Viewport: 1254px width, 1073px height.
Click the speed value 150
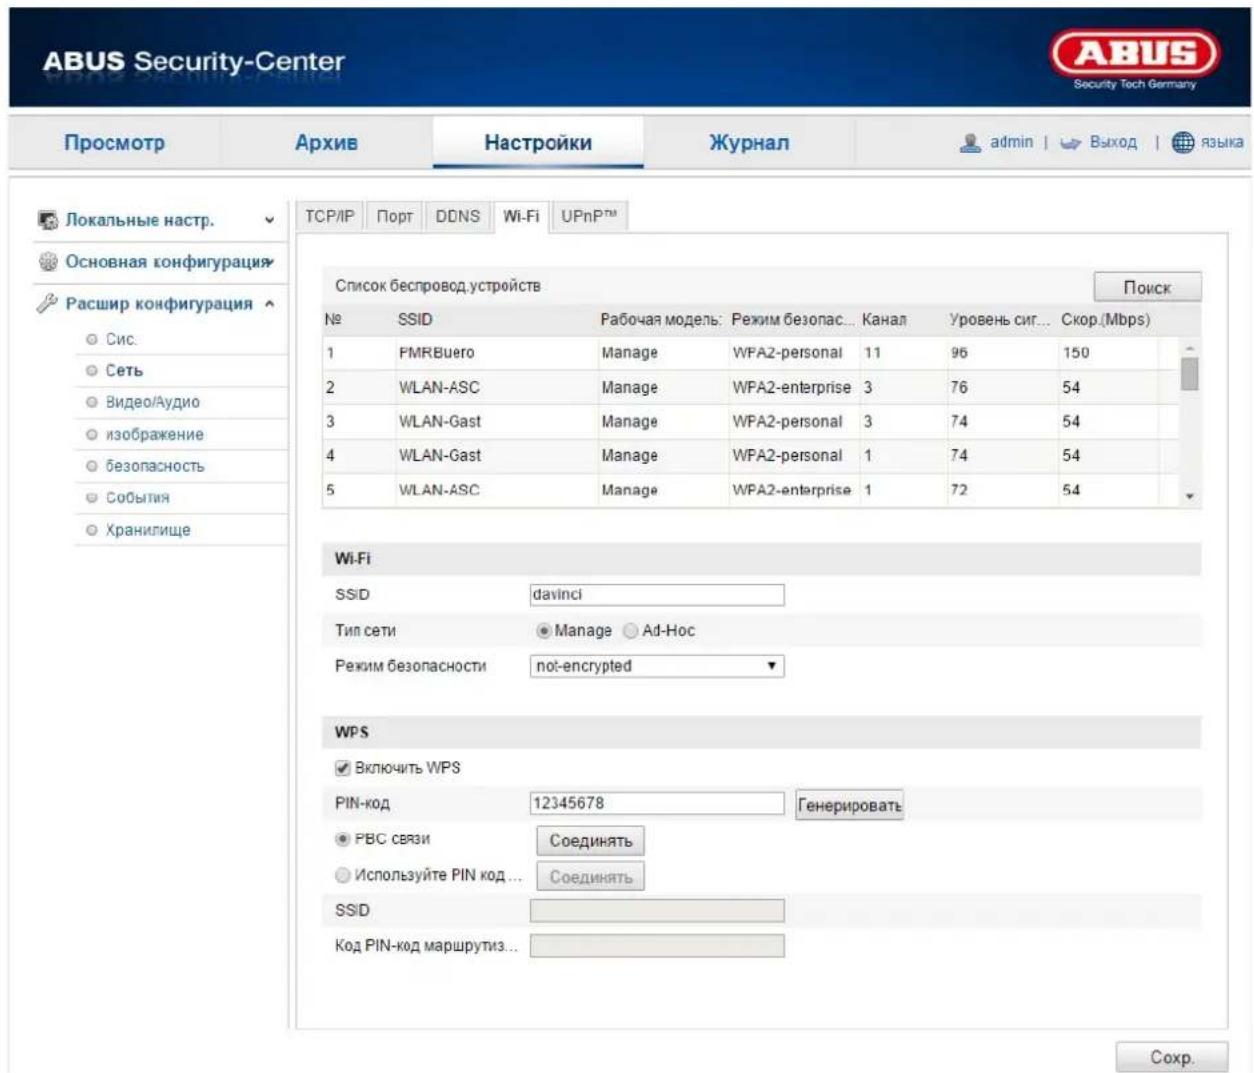point(1076,353)
